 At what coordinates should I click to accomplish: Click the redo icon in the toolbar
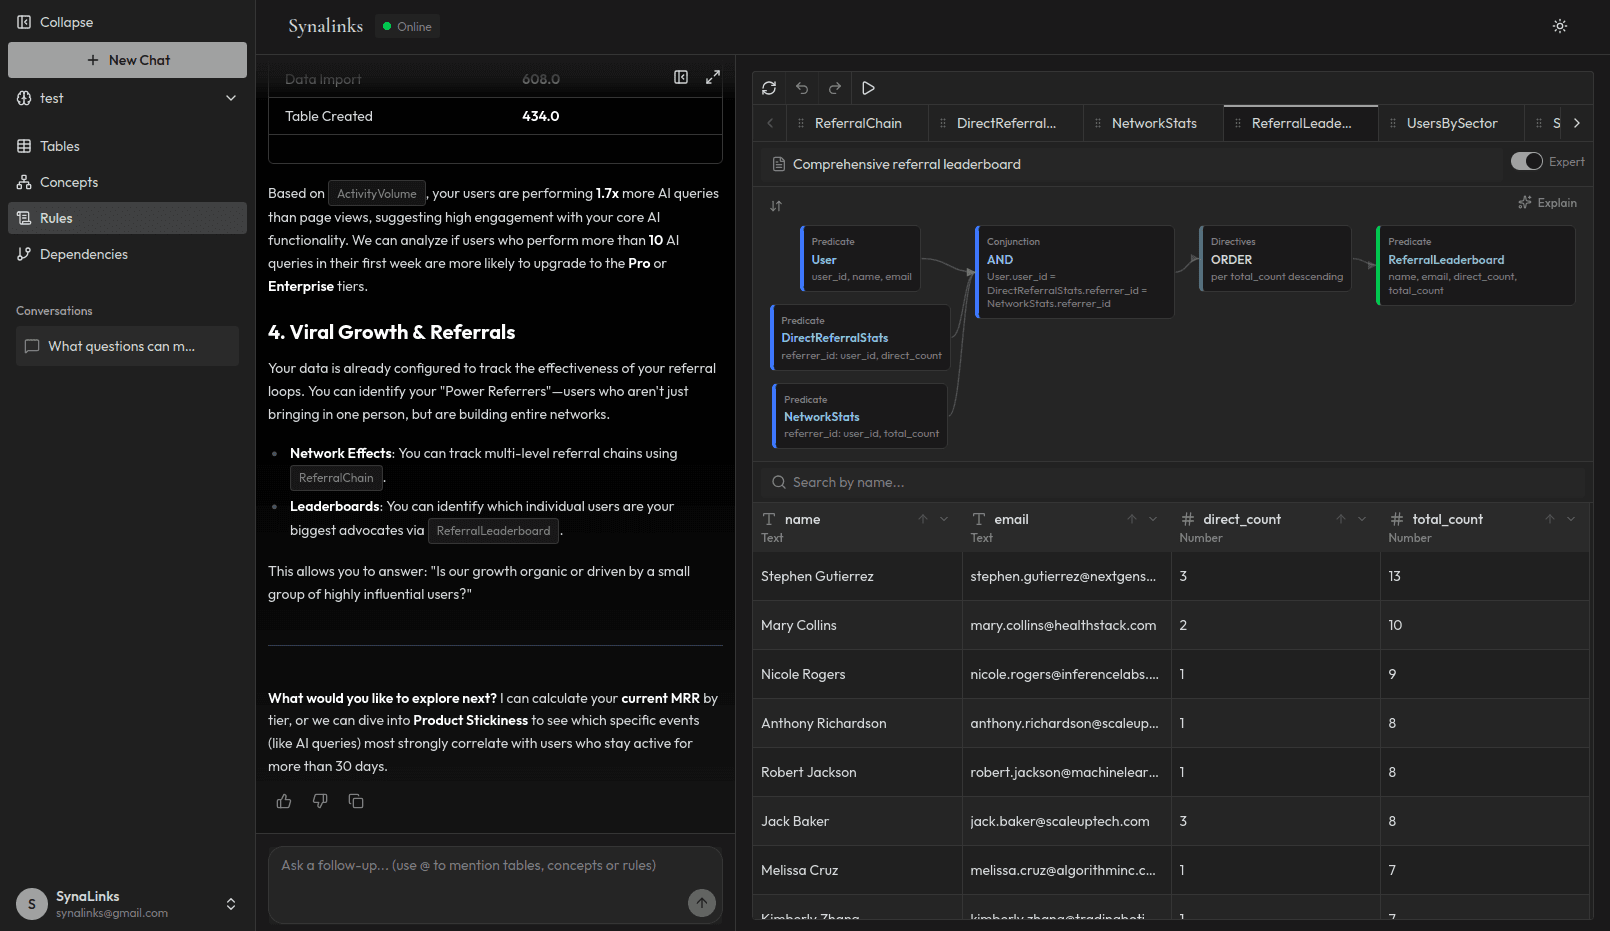click(835, 88)
